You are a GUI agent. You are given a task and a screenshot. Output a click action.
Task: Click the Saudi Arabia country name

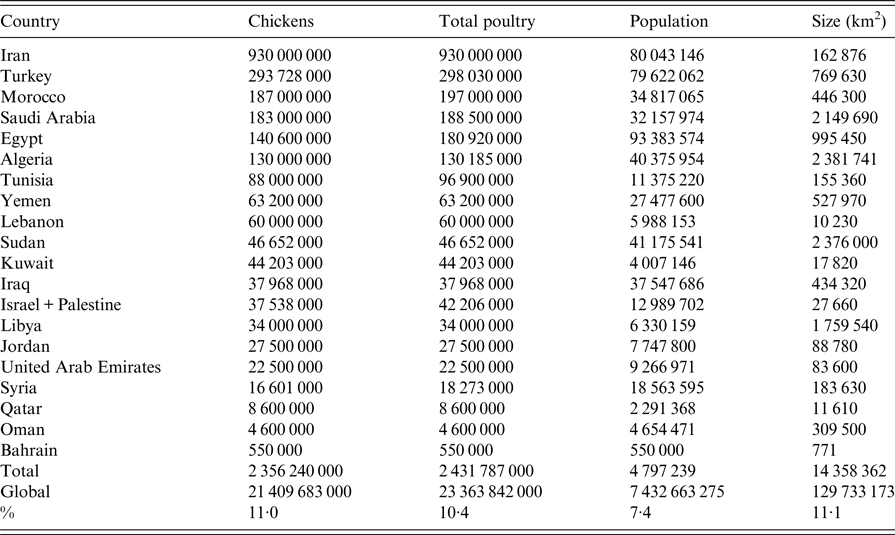click(48, 117)
